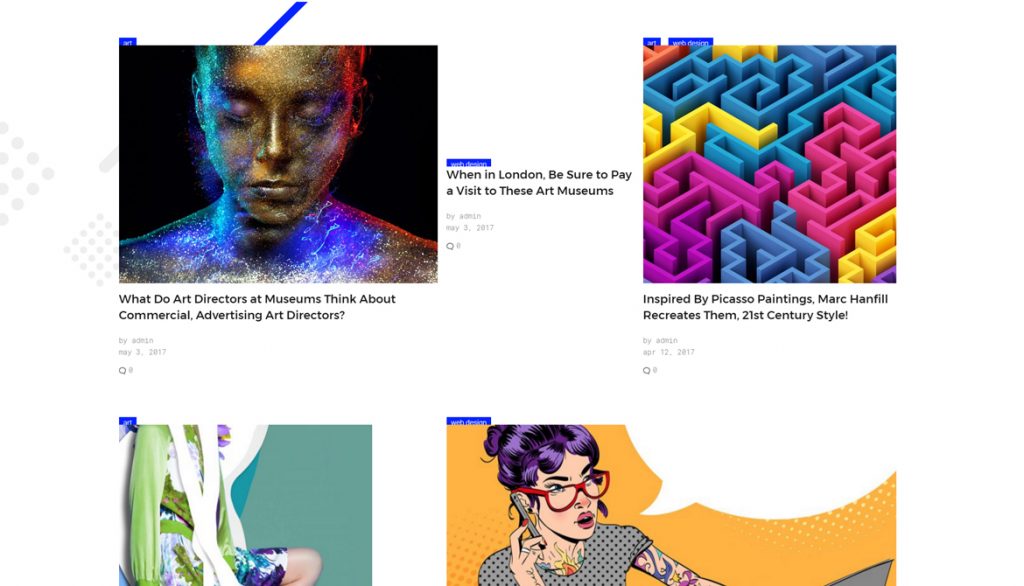
Task: Open the pop-art woman with glasses image
Action: click(x=671, y=505)
